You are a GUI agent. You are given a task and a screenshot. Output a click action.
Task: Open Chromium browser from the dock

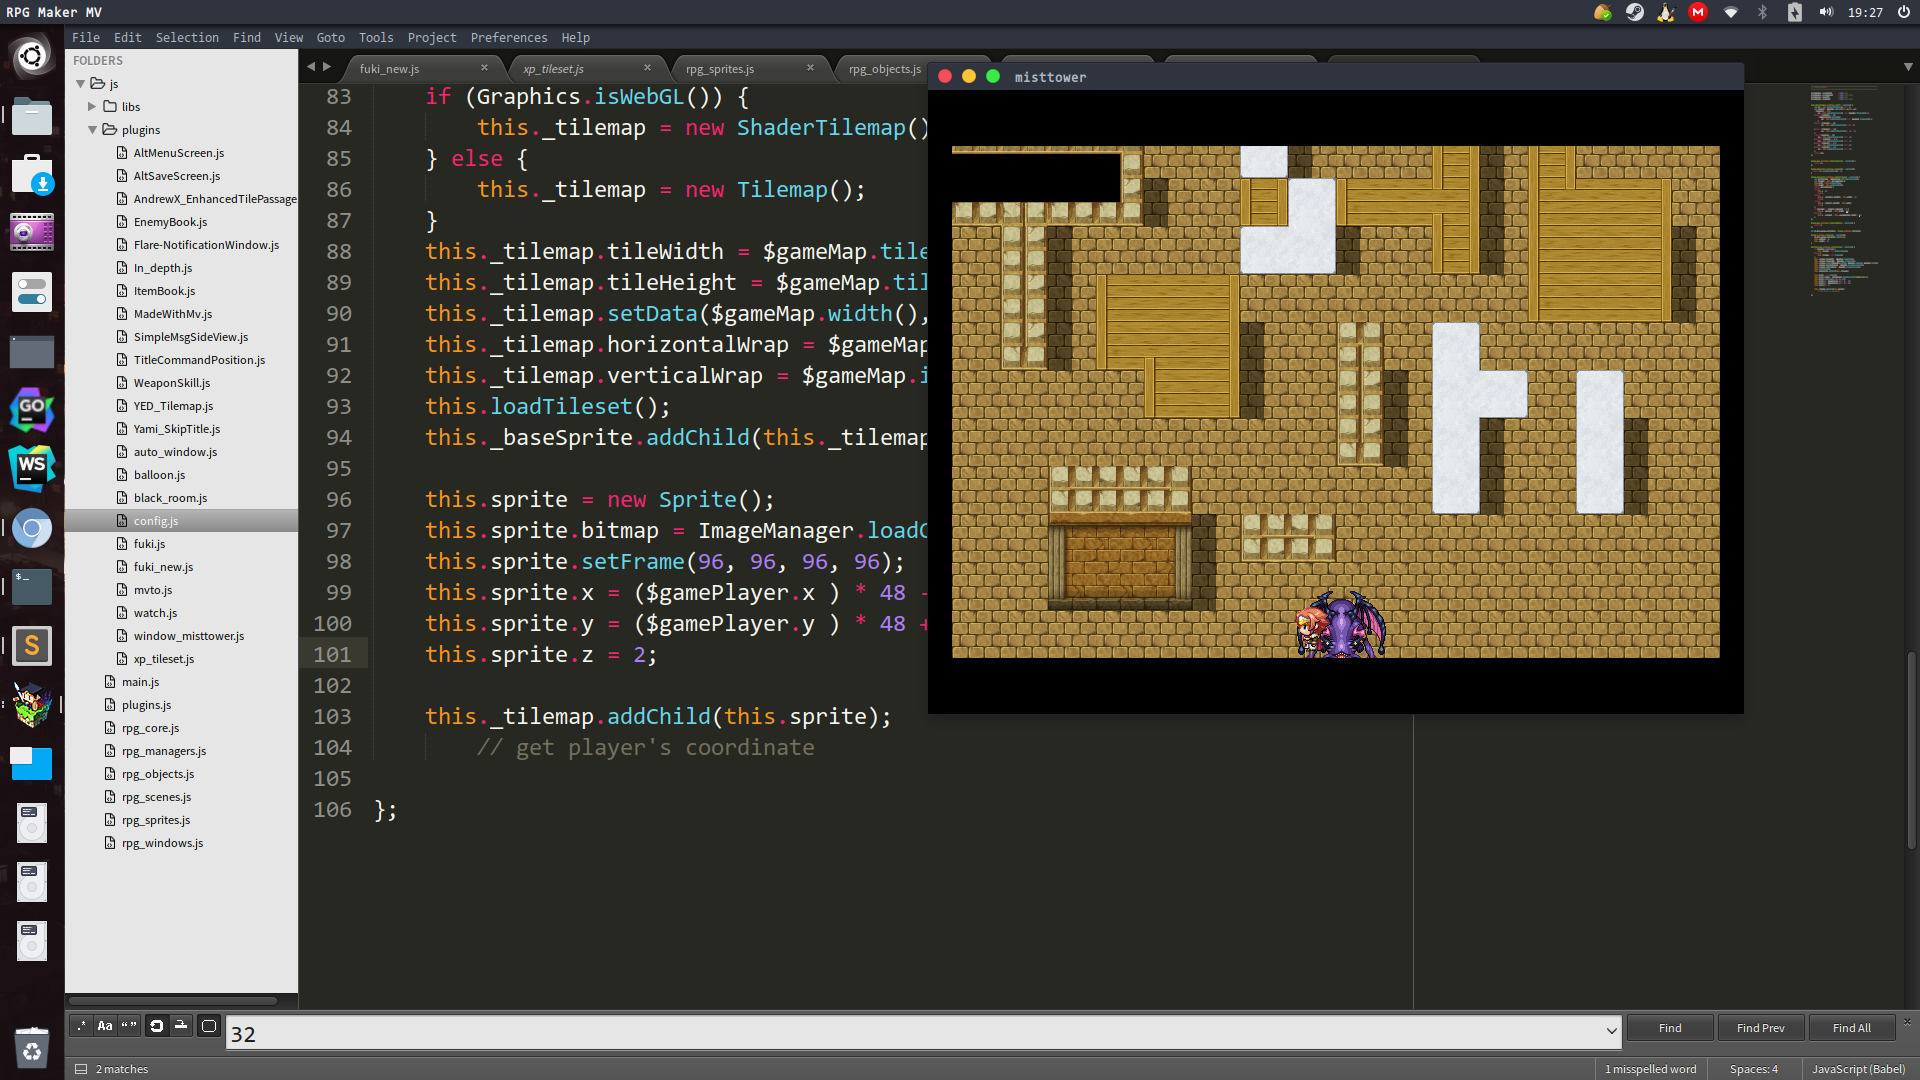[x=31, y=528]
